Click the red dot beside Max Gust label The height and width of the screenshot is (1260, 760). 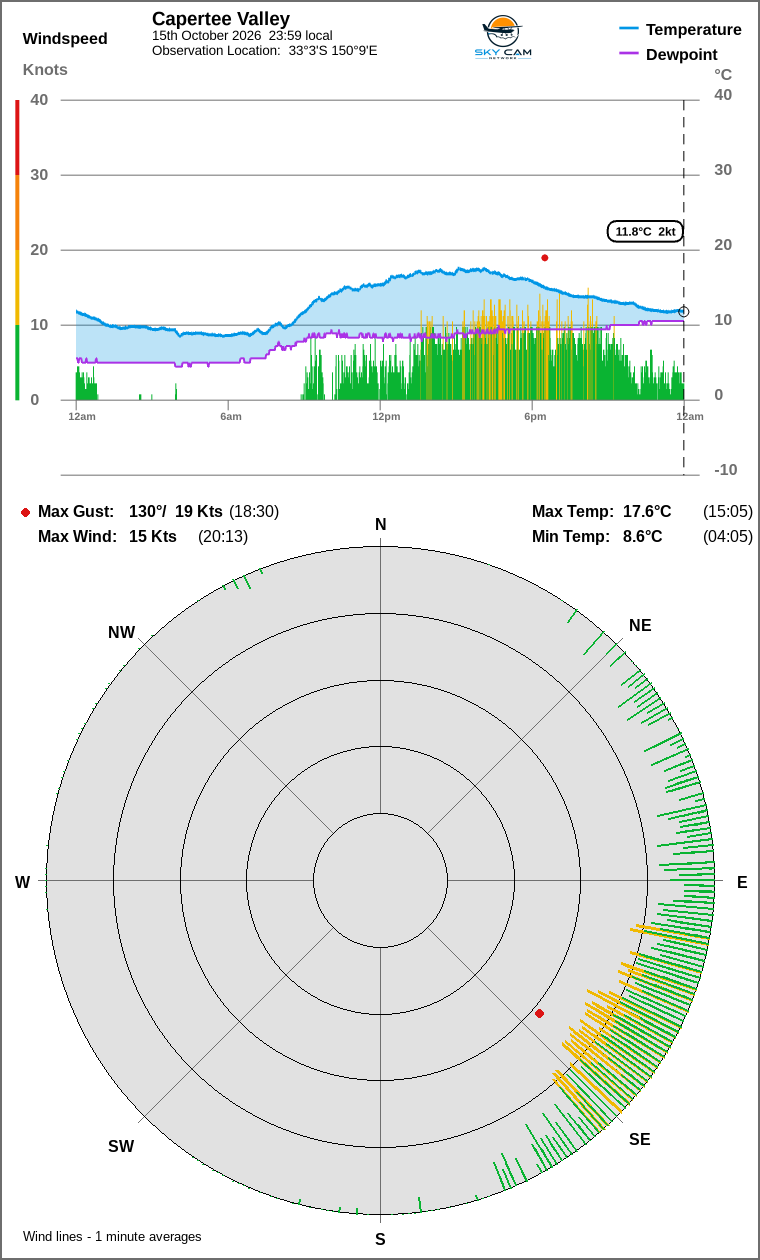(25, 512)
